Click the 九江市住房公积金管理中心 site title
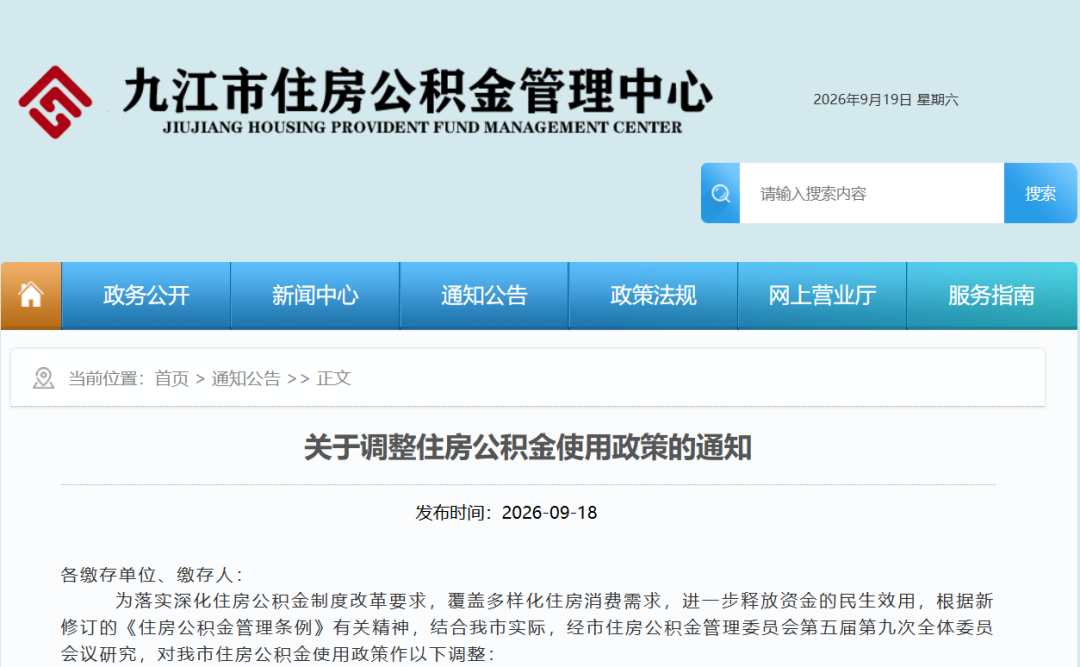Image resolution: width=1080 pixels, height=667 pixels. click(x=417, y=91)
